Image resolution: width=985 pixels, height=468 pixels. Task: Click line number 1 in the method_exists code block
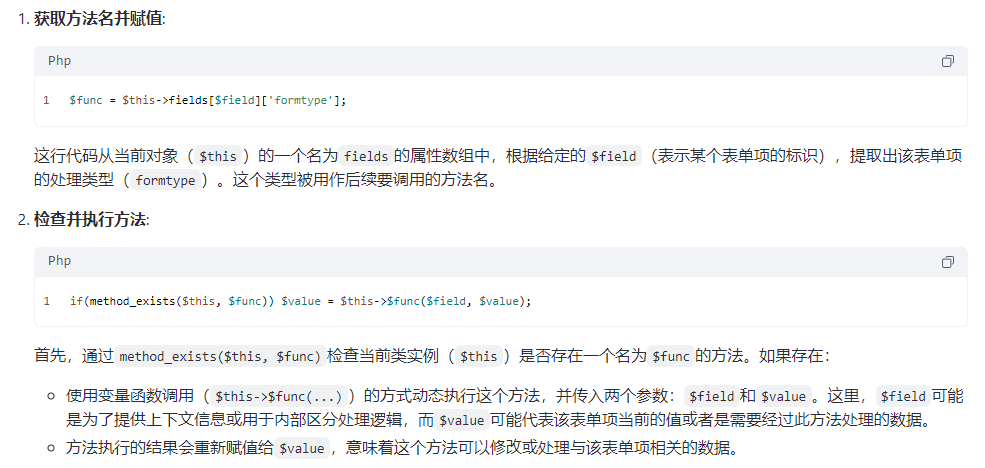tap(46, 301)
